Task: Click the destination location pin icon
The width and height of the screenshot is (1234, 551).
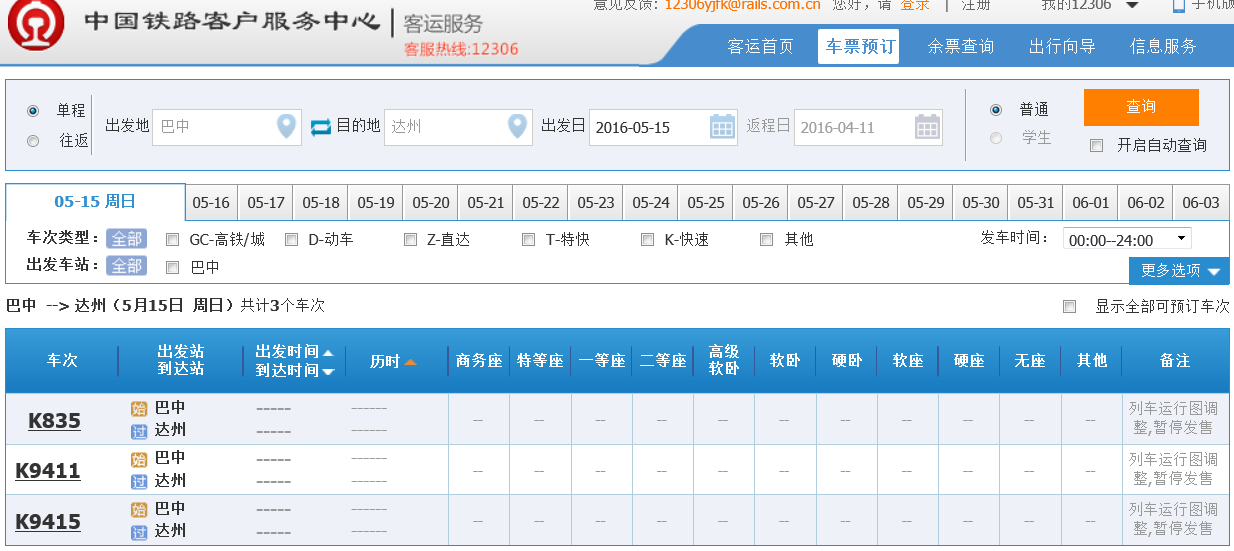Action: [x=517, y=127]
